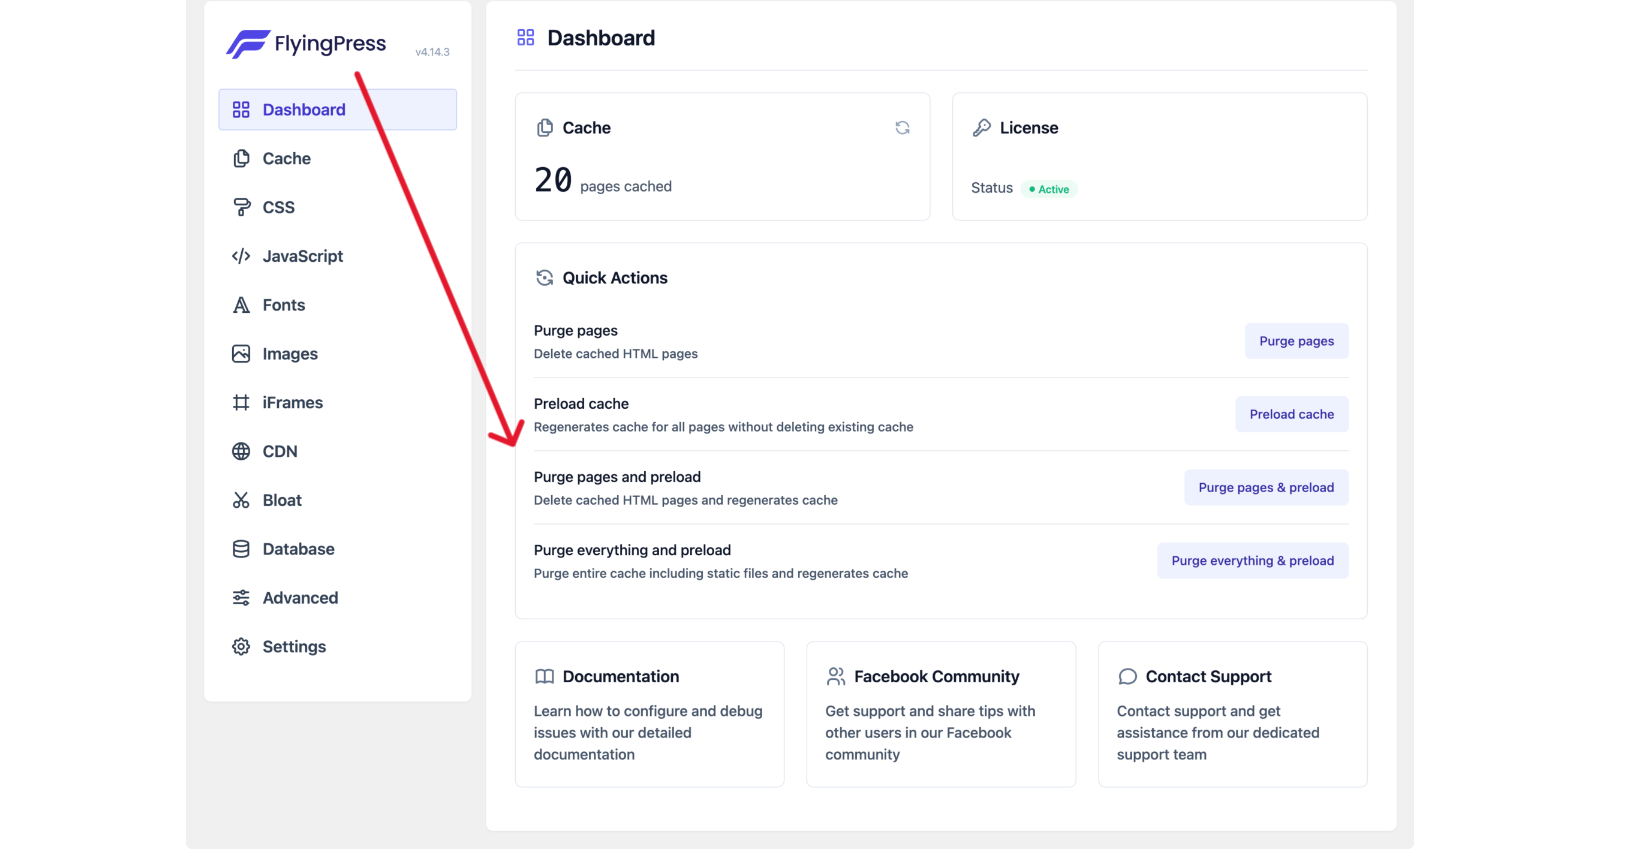
Task: Click the Cache pages icon in sidebar
Action: click(241, 159)
